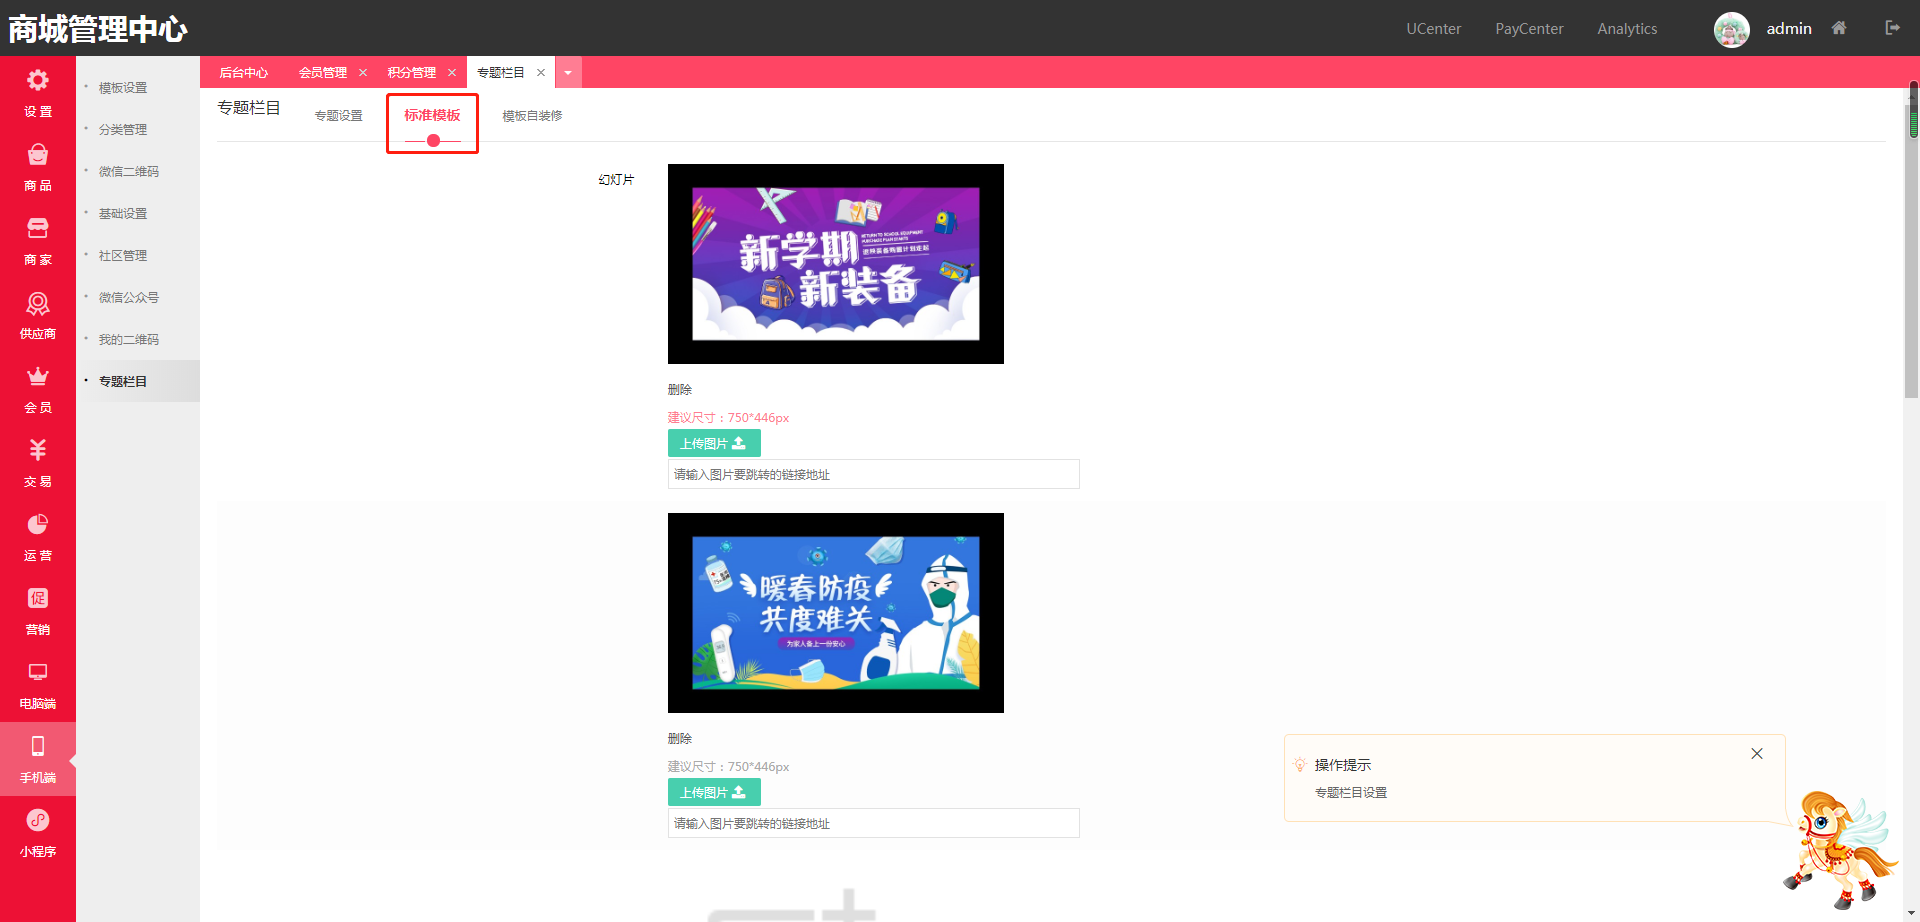Switch to the 积分管理 tab
The image size is (1920, 922).
[411, 72]
